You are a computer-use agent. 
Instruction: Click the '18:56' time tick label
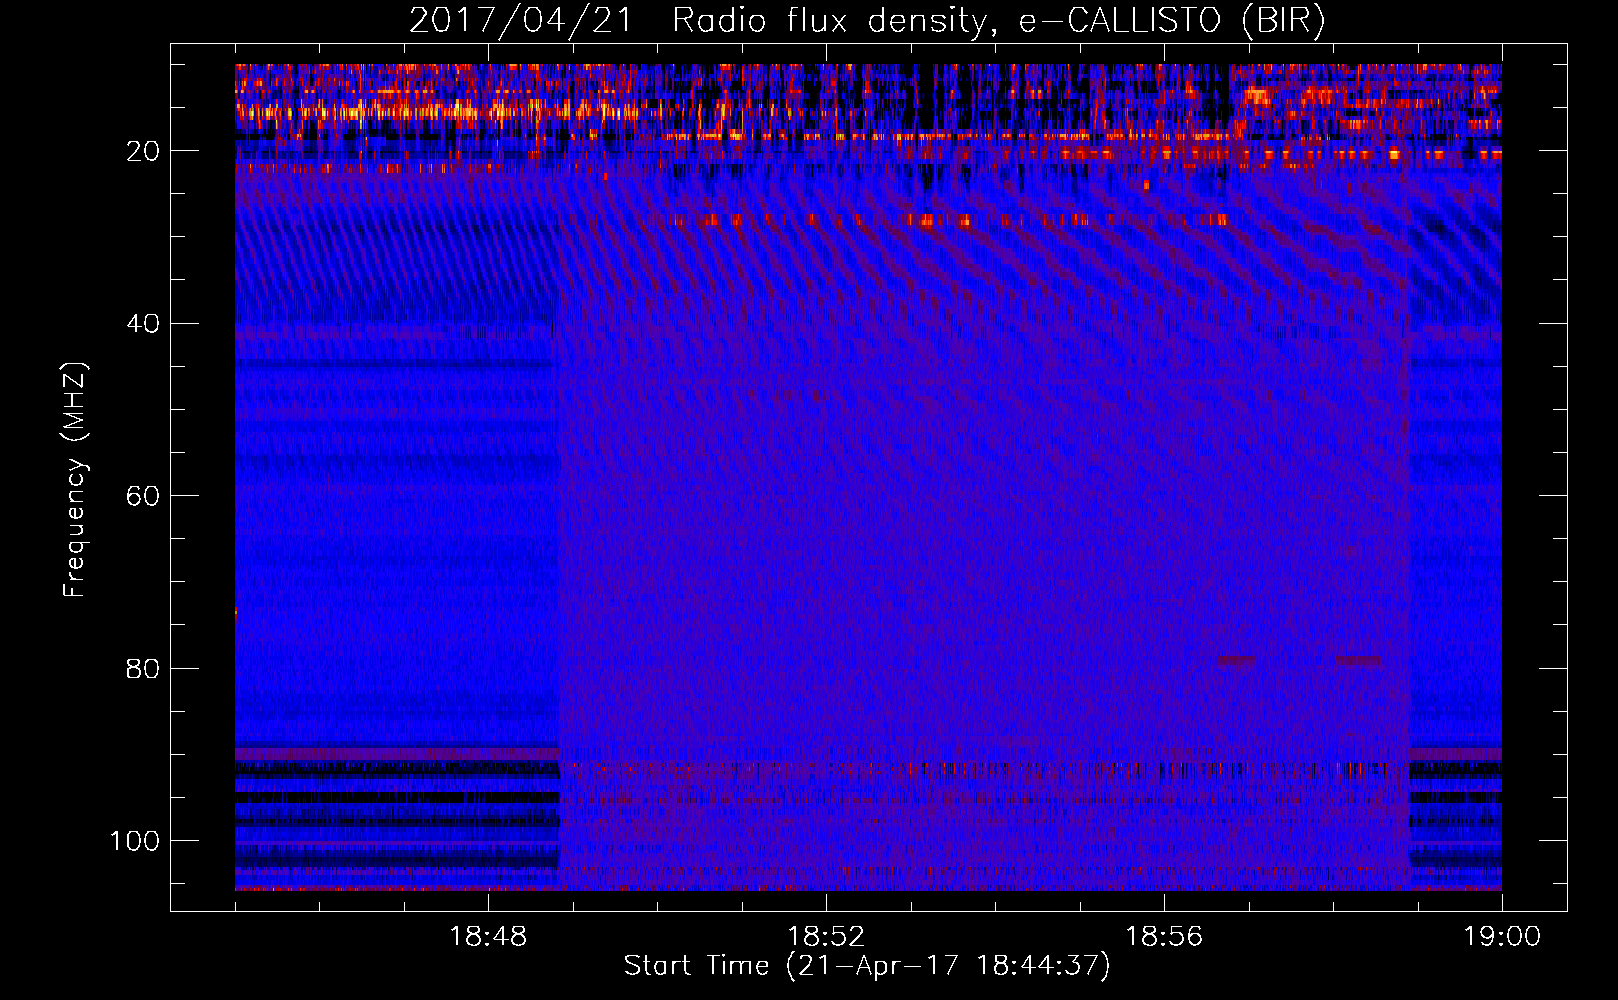click(1164, 937)
